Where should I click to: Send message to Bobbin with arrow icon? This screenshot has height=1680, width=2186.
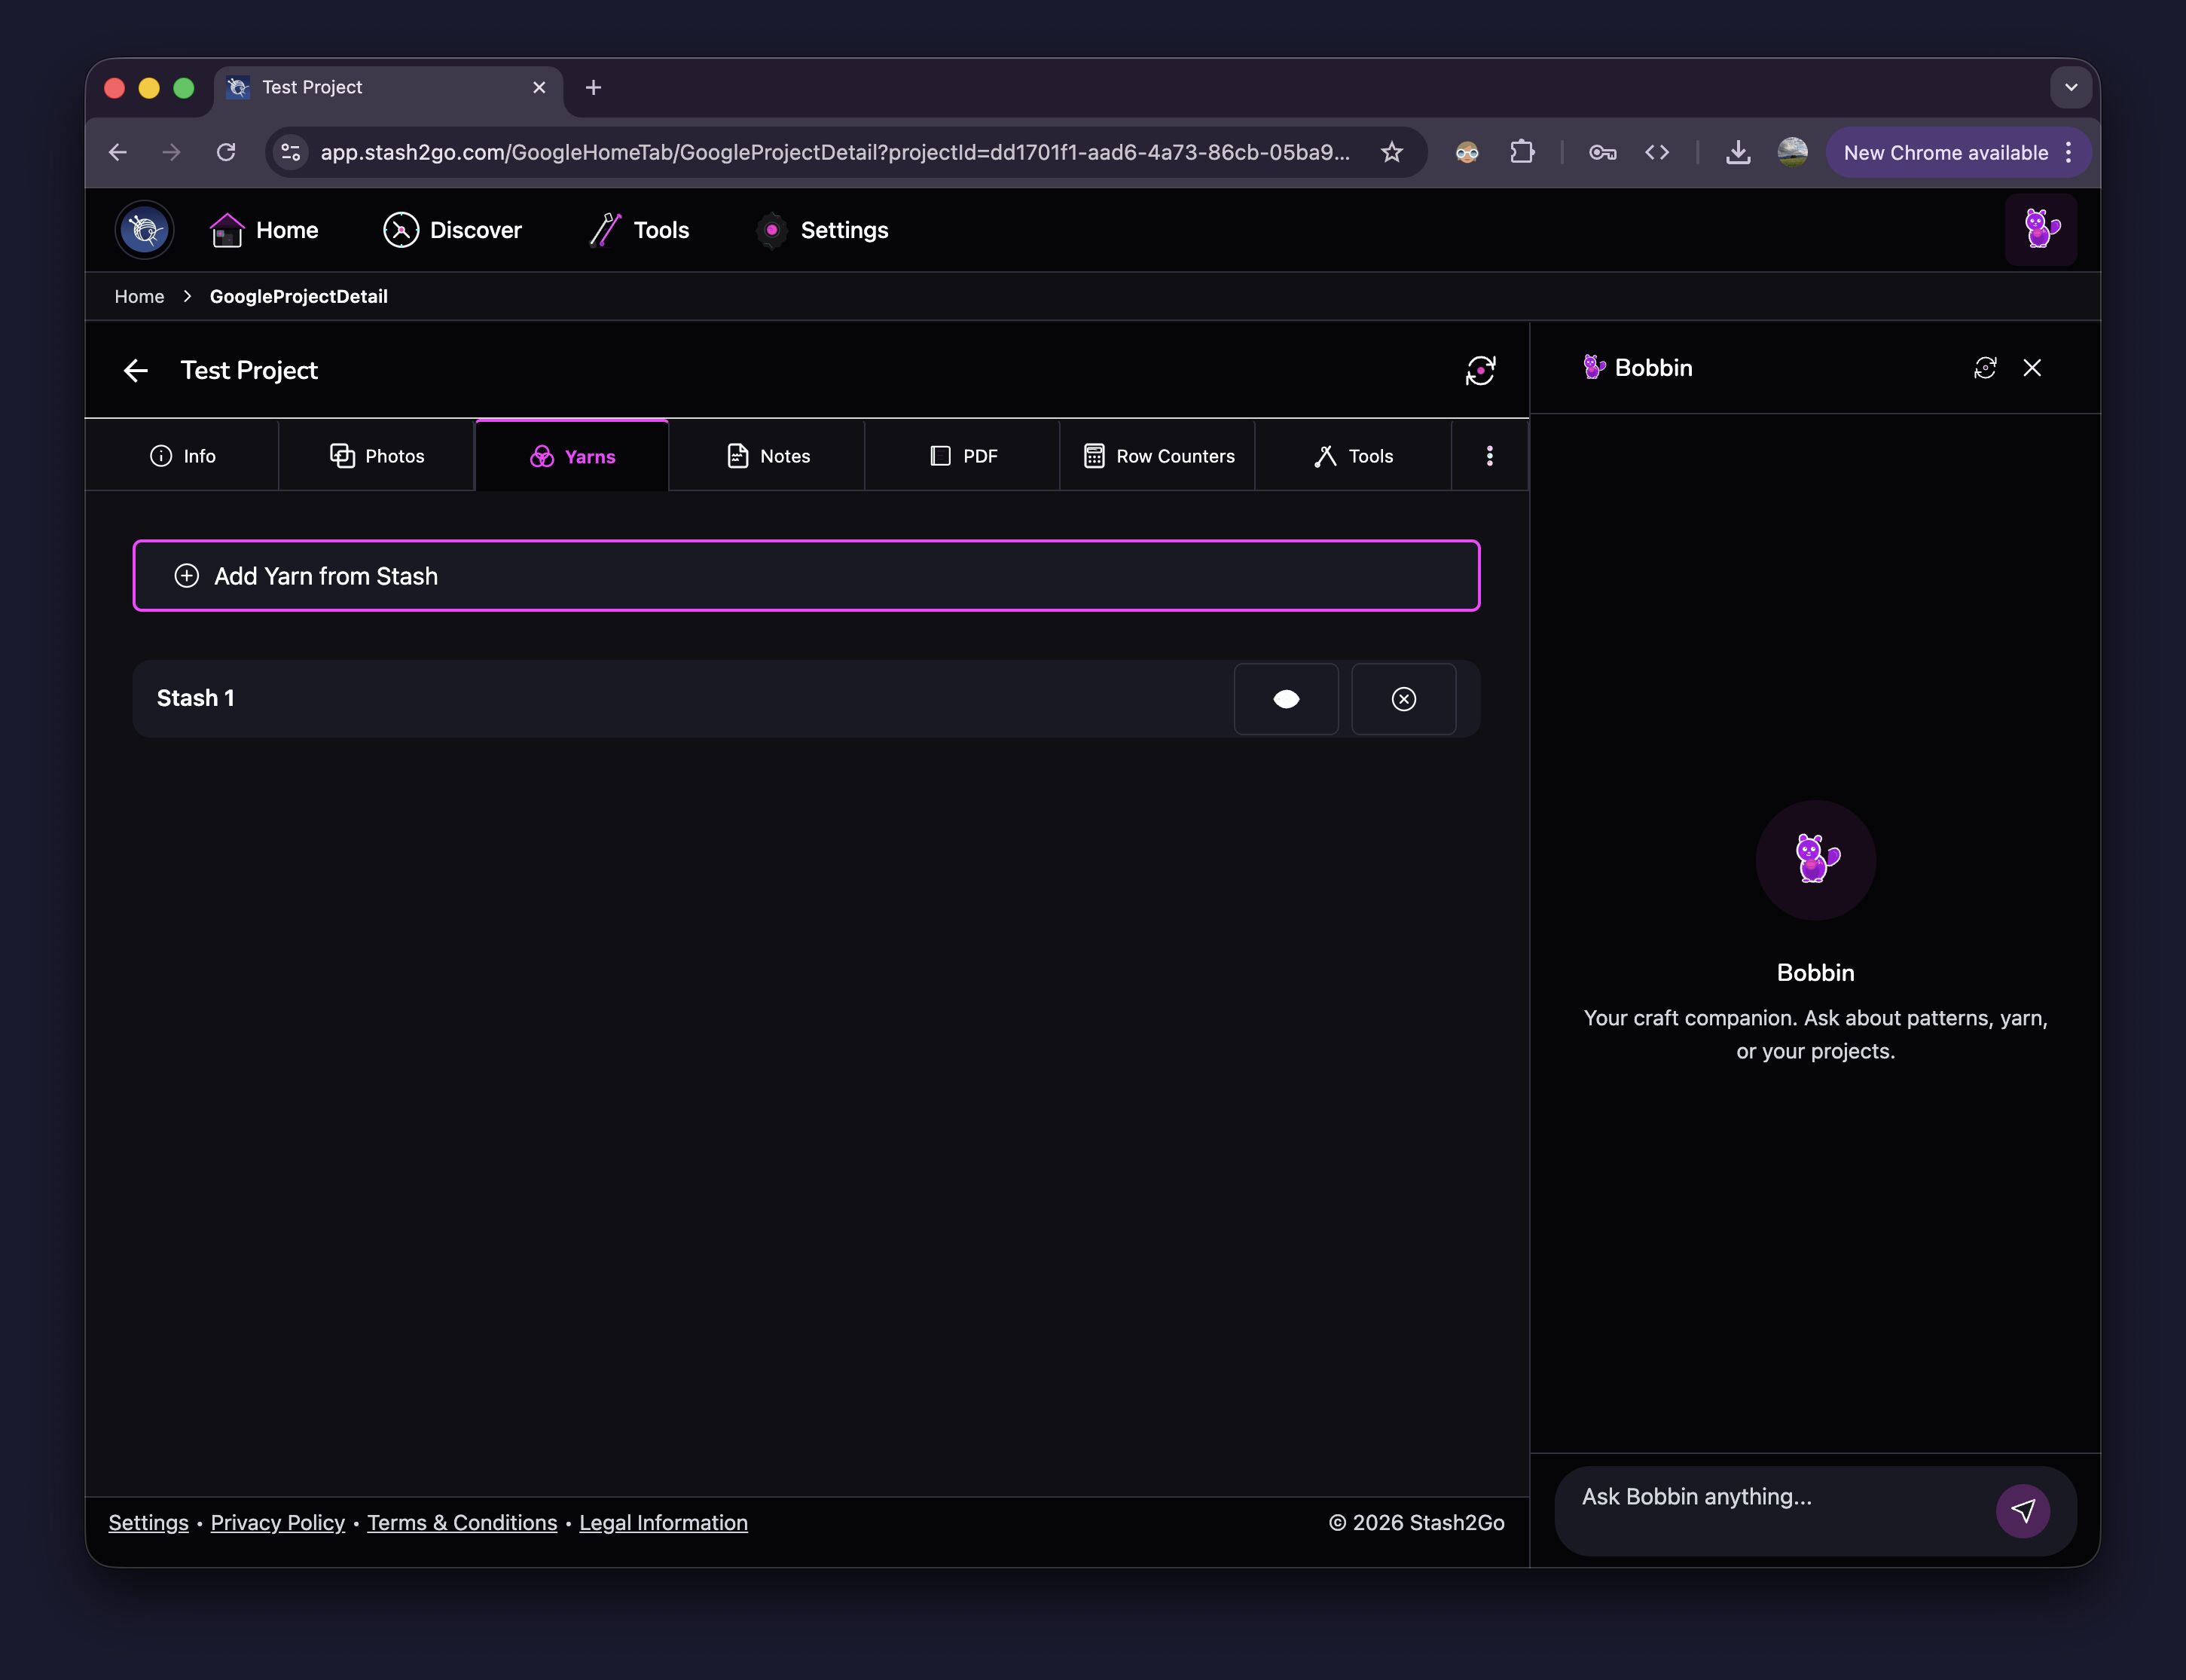click(2022, 1510)
